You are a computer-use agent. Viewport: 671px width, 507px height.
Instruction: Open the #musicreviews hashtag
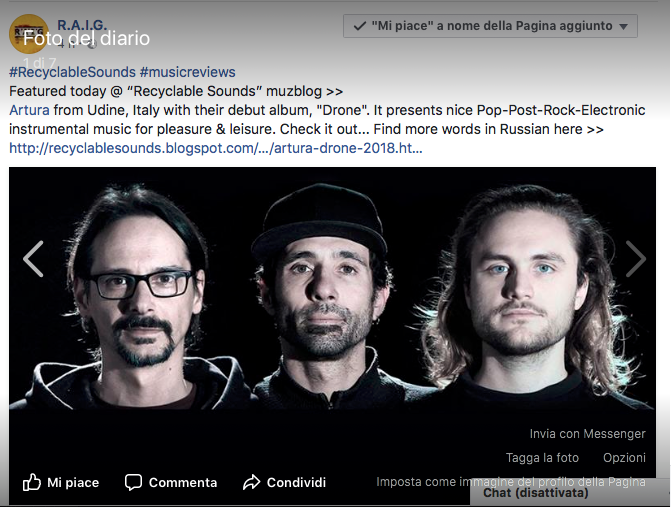(x=187, y=72)
